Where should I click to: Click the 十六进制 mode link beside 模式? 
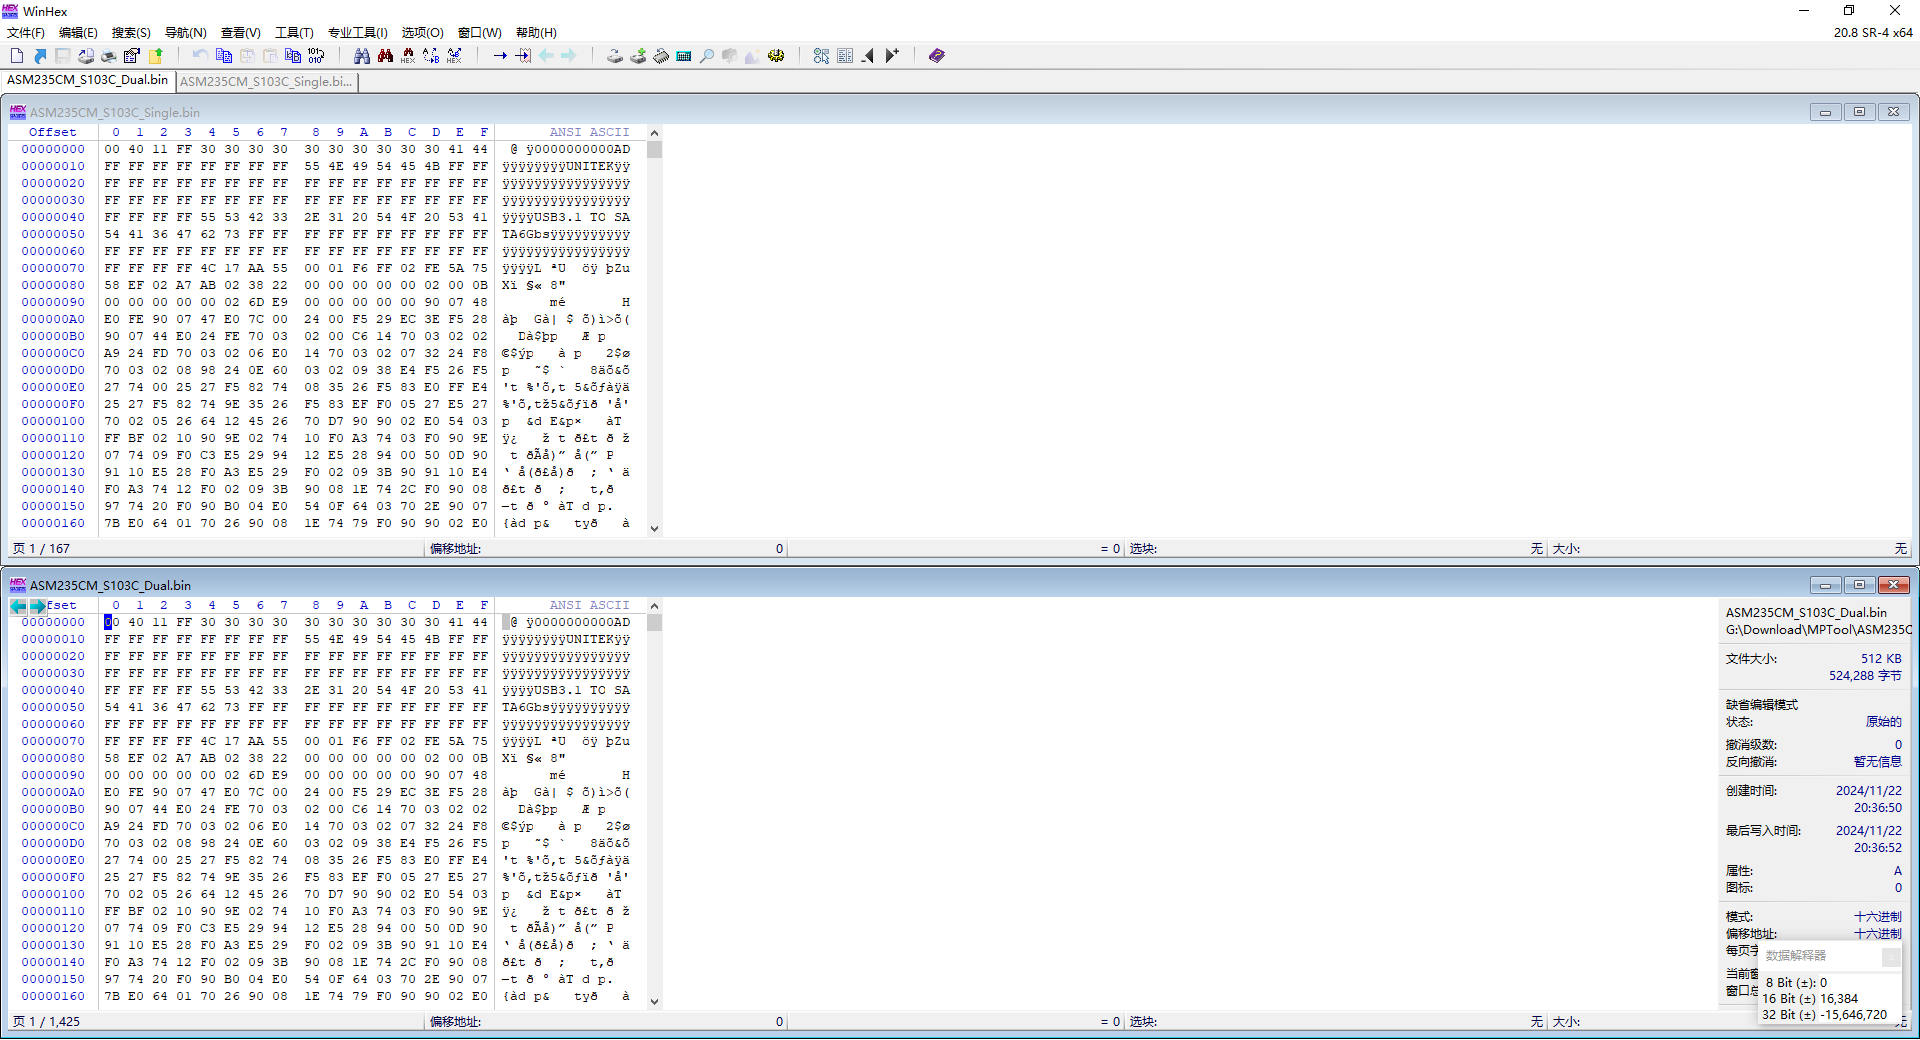(1877, 917)
